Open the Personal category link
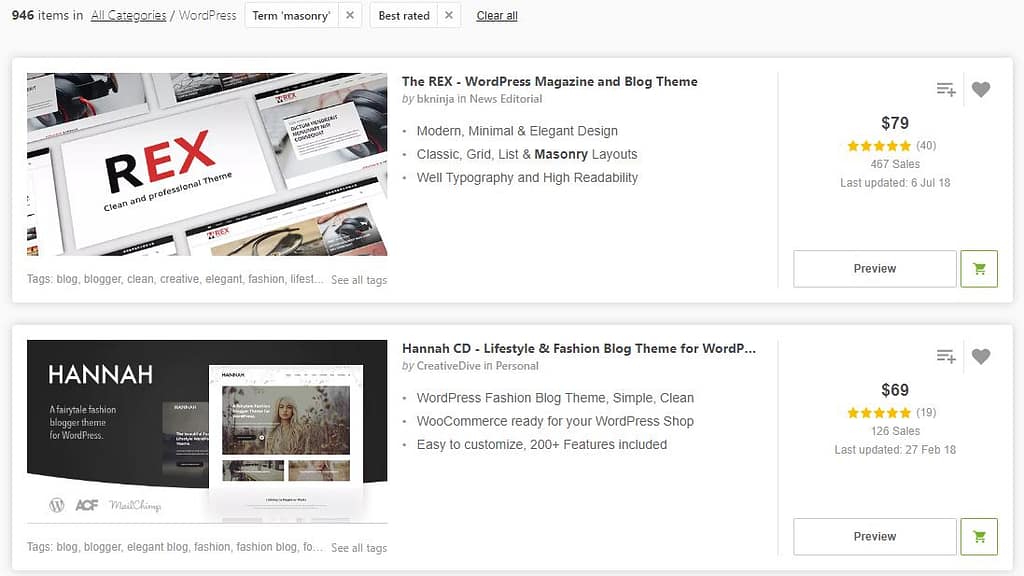Image resolution: width=1024 pixels, height=576 pixels. [517, 366]
